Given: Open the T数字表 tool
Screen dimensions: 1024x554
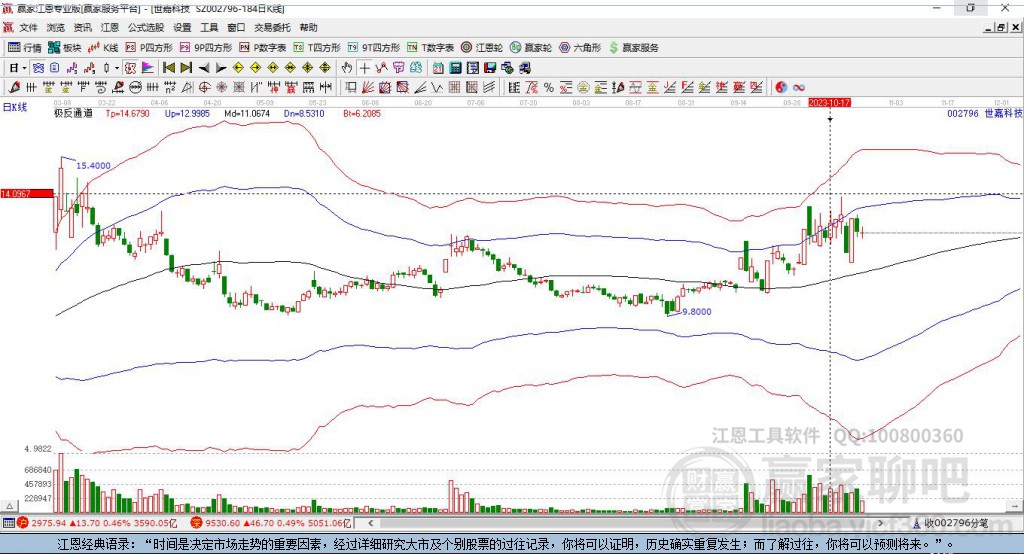Looking at the screenshot, I should (430, 48).
